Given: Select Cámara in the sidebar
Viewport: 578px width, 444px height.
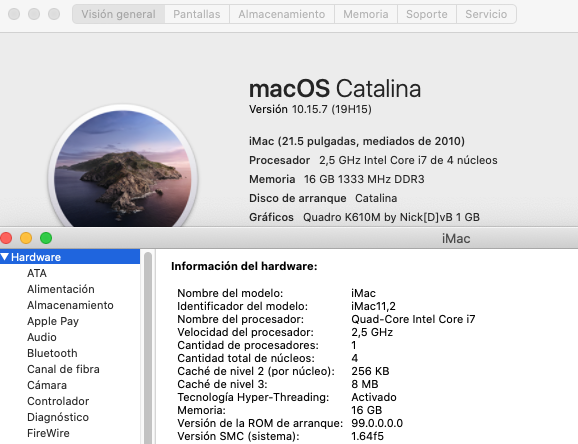Looking at the screenshot, I should 47,385.
